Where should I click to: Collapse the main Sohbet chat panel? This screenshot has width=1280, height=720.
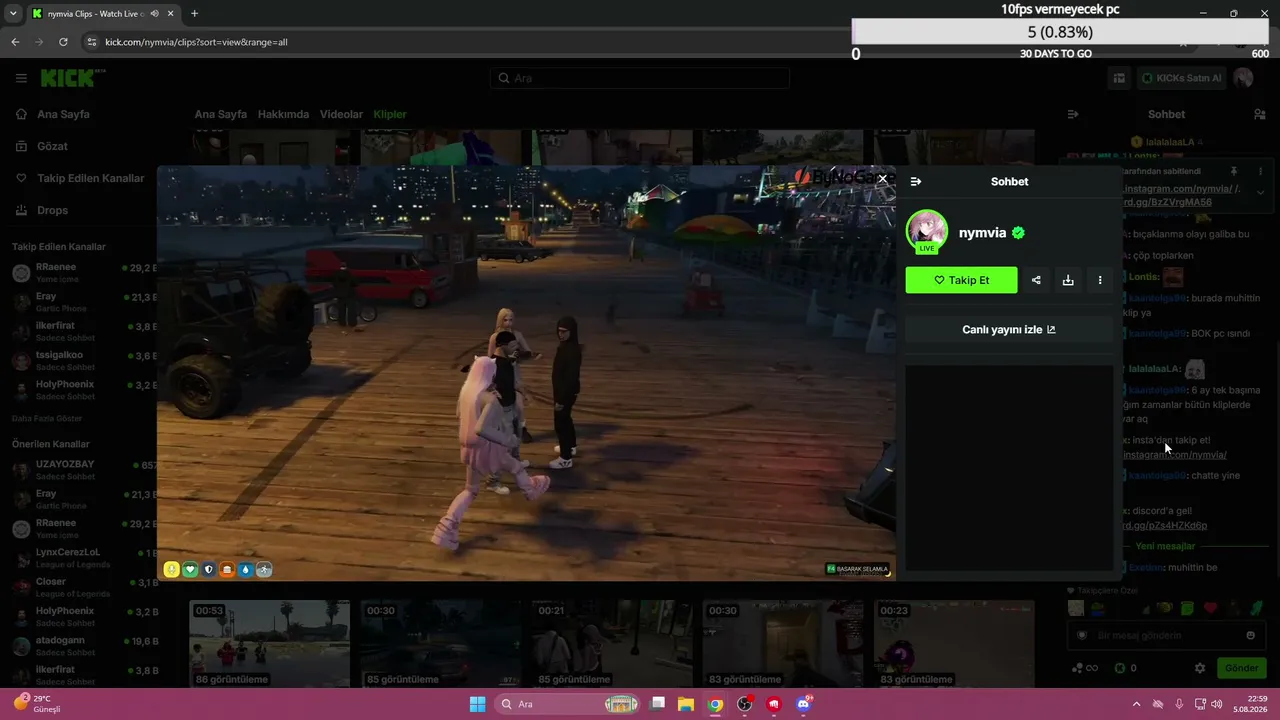tap(1073, 114)
